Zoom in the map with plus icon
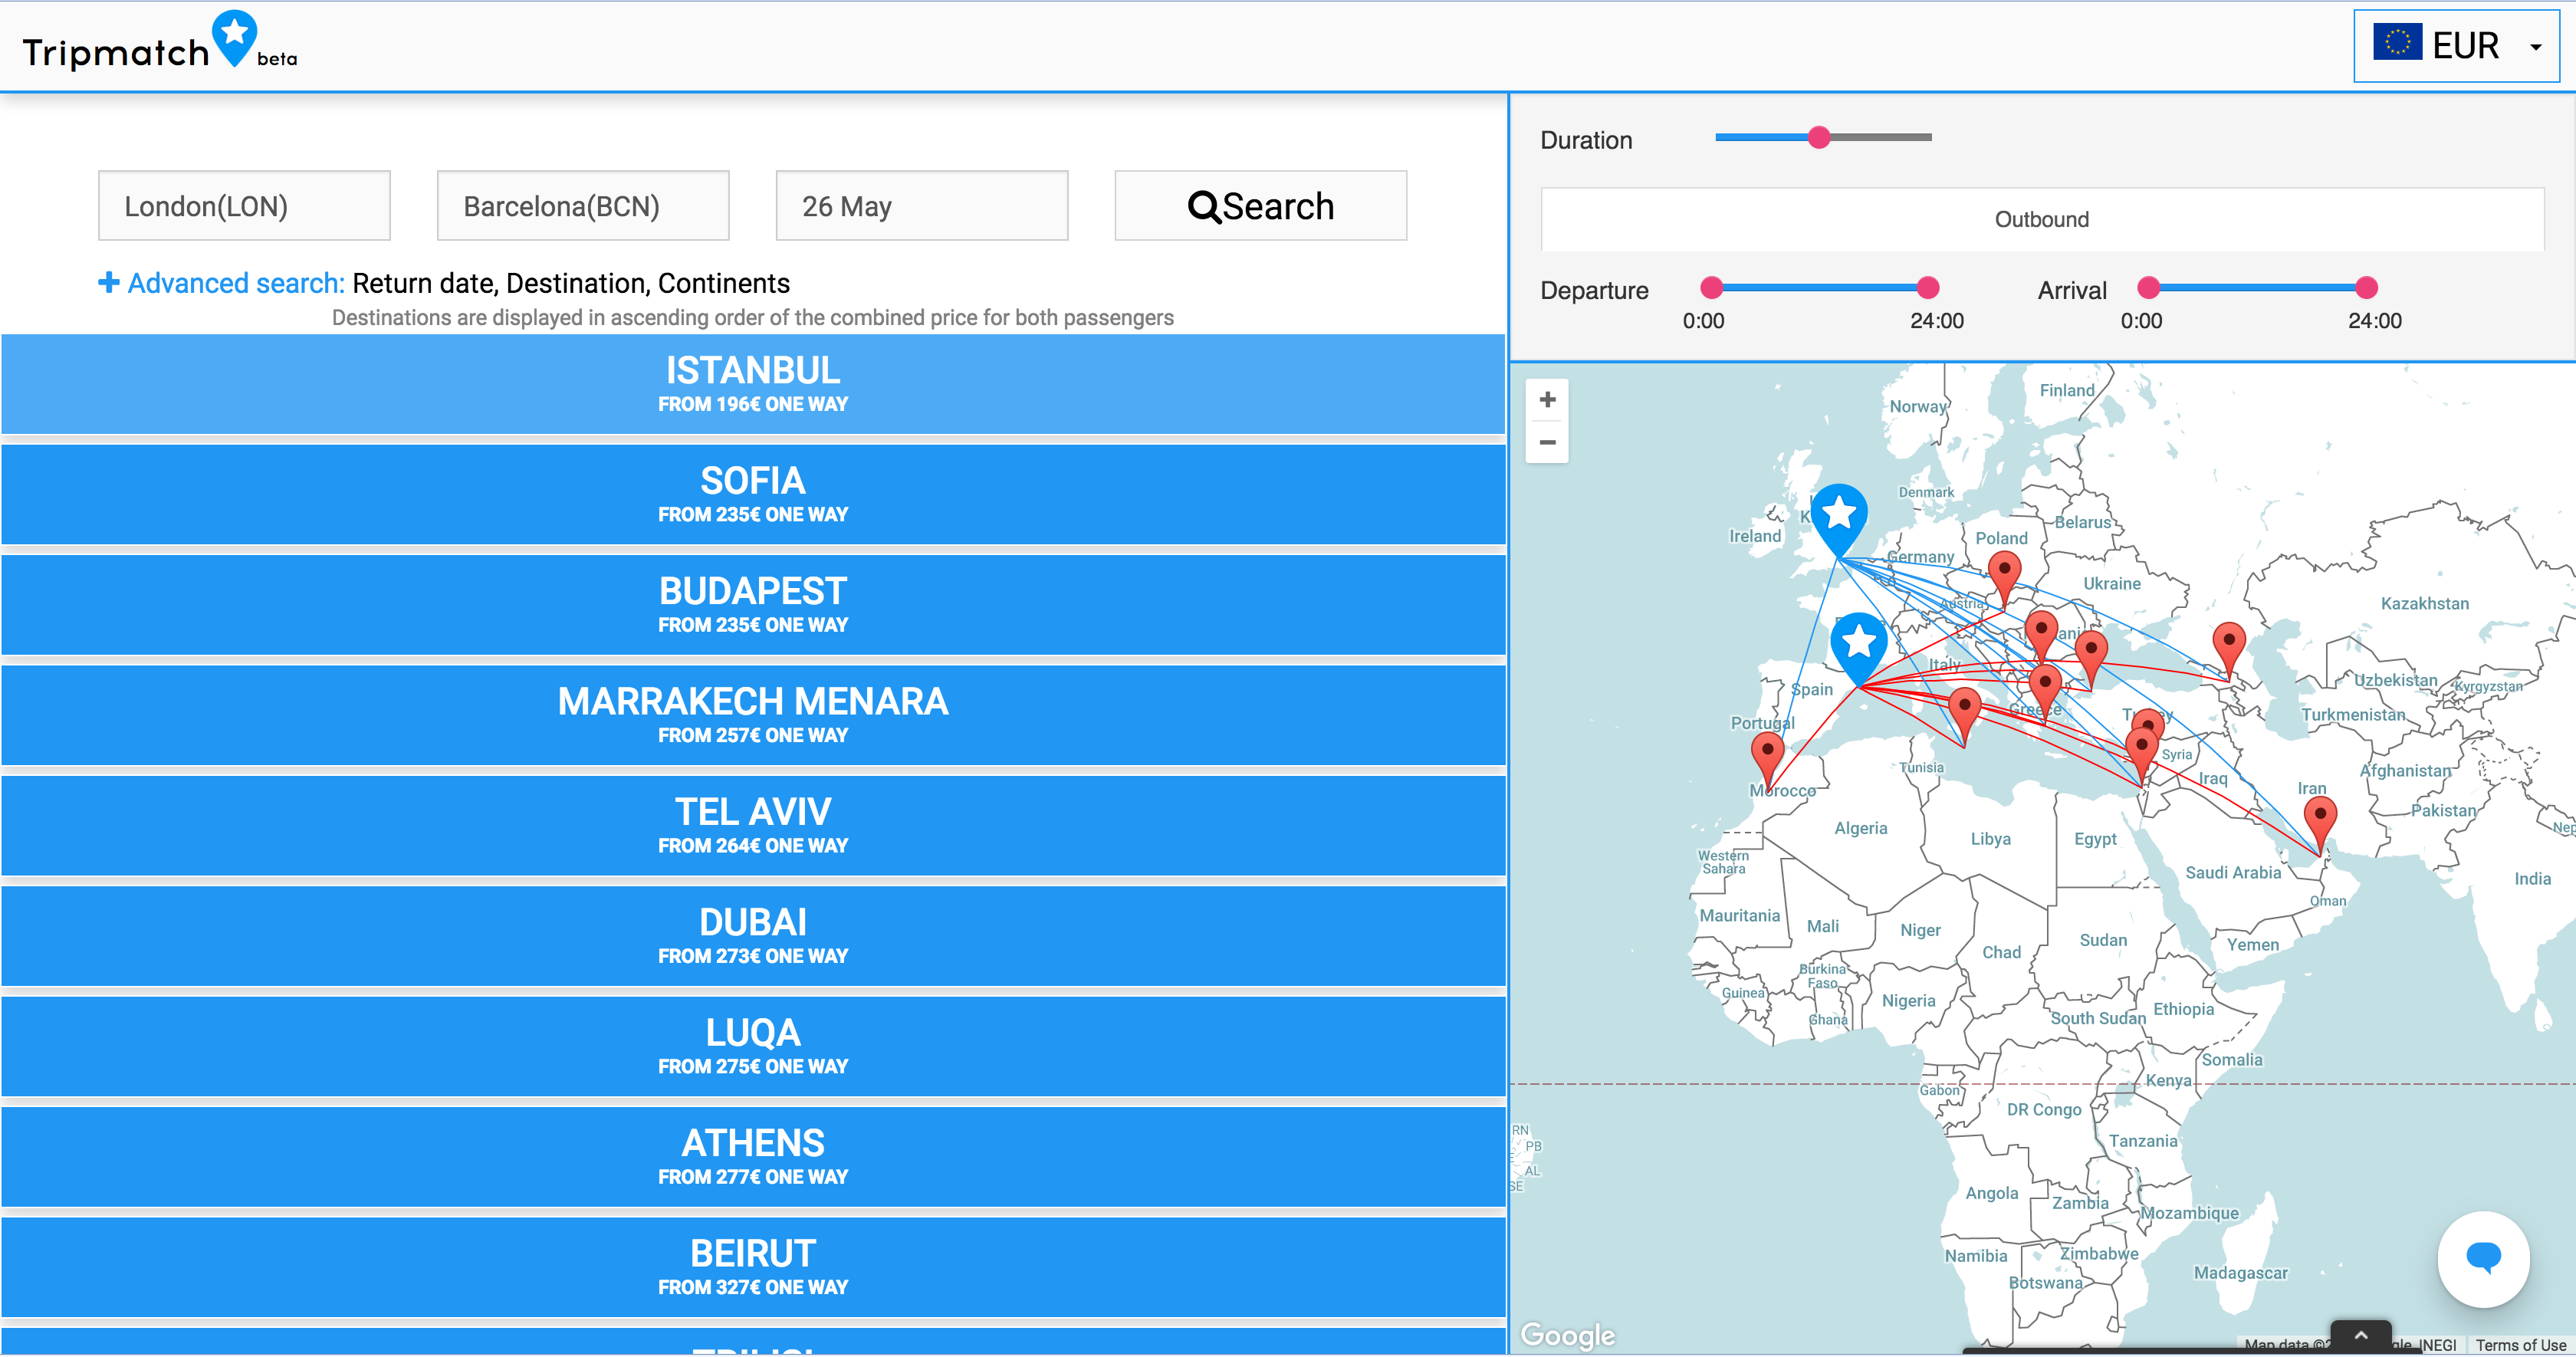2576x1357 pixels. pos(1547,400)
